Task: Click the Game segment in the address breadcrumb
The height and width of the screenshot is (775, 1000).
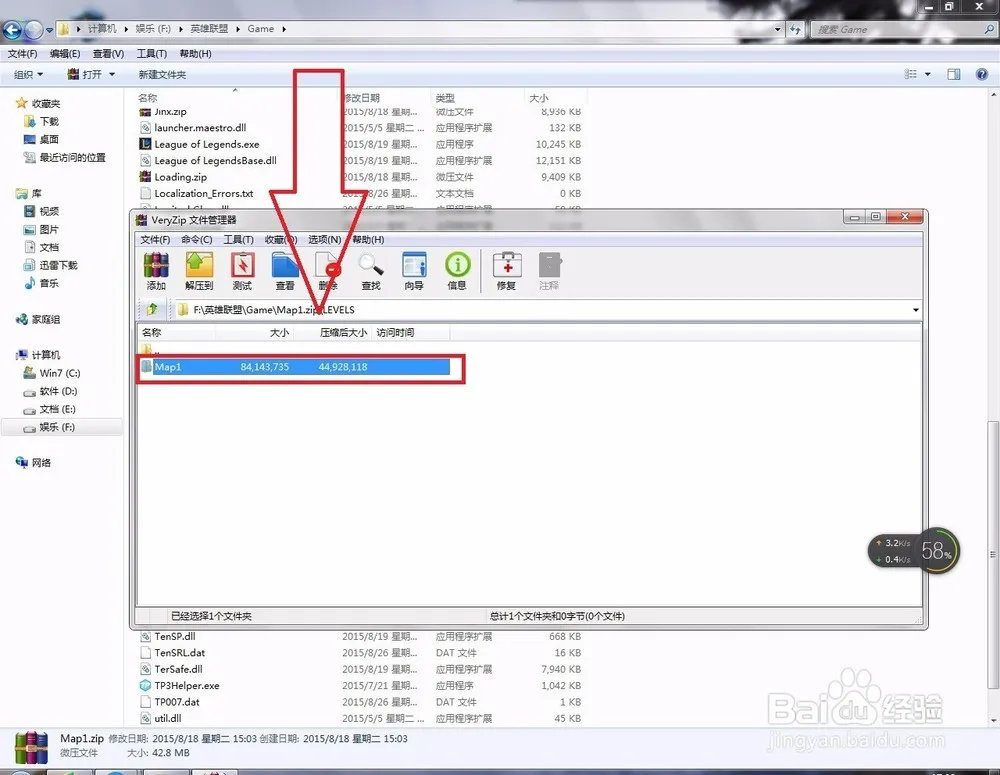Action: (261, 29)
